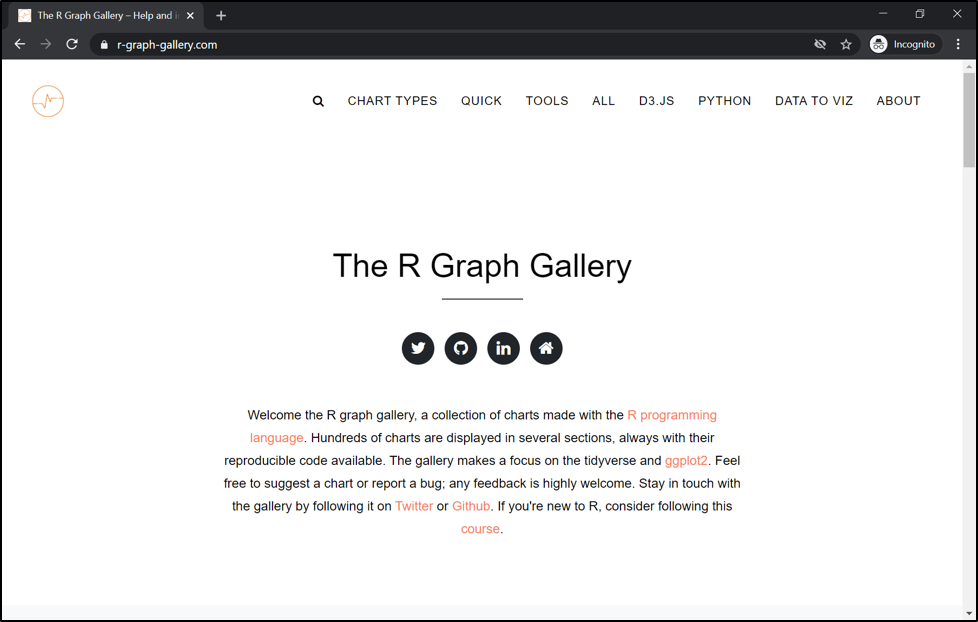Open the GitHub social icon
The width and height of the screenshot is (978, 622).
[x=461, y=348]
